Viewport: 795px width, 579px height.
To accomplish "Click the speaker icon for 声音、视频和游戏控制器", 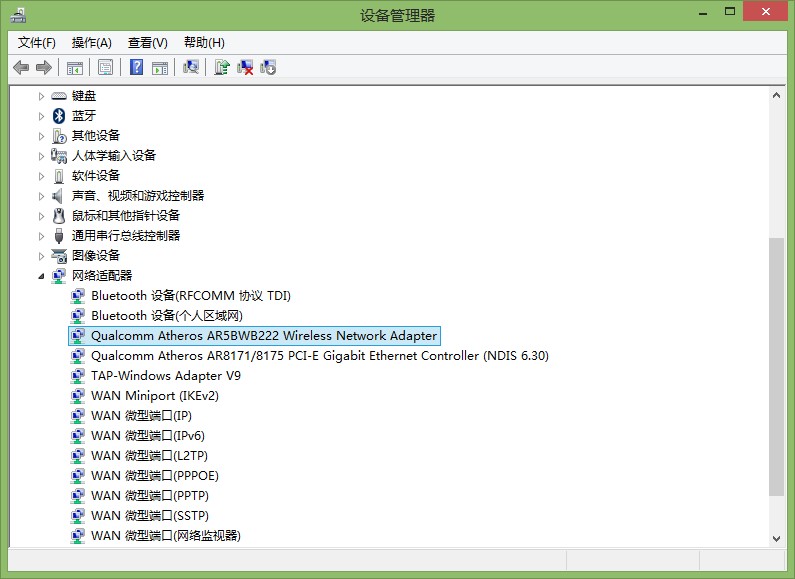I will [58, 196].
